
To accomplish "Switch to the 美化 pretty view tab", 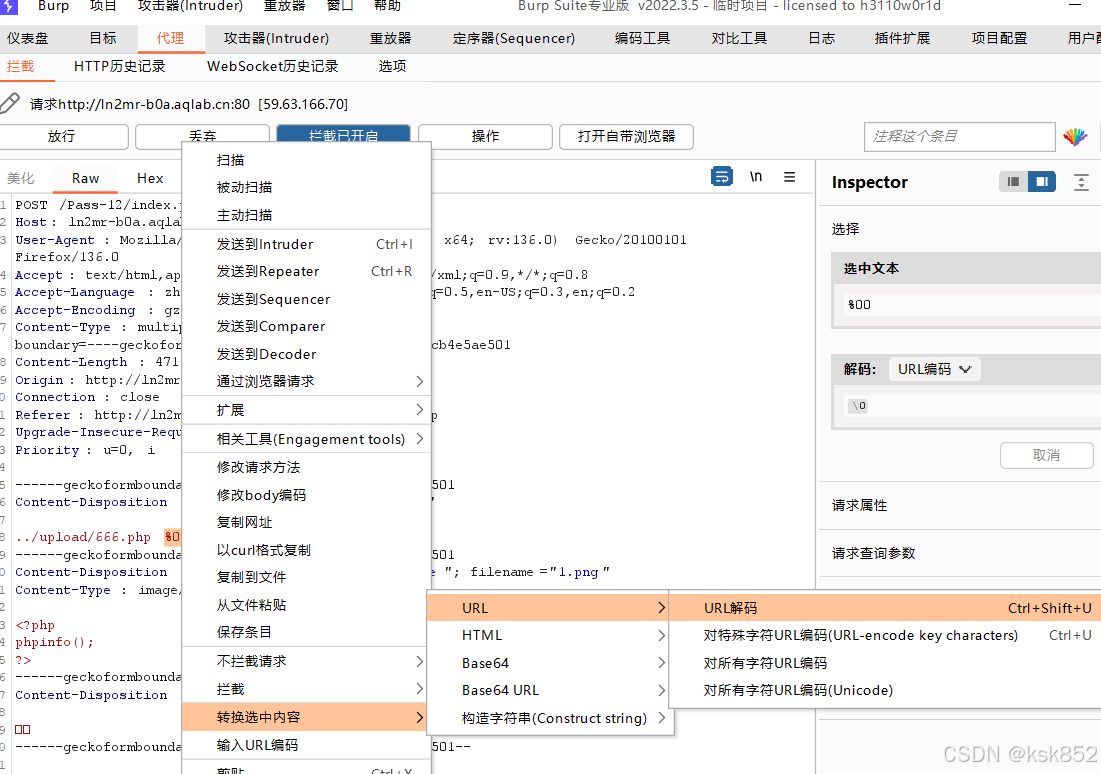I will point(20,178).
